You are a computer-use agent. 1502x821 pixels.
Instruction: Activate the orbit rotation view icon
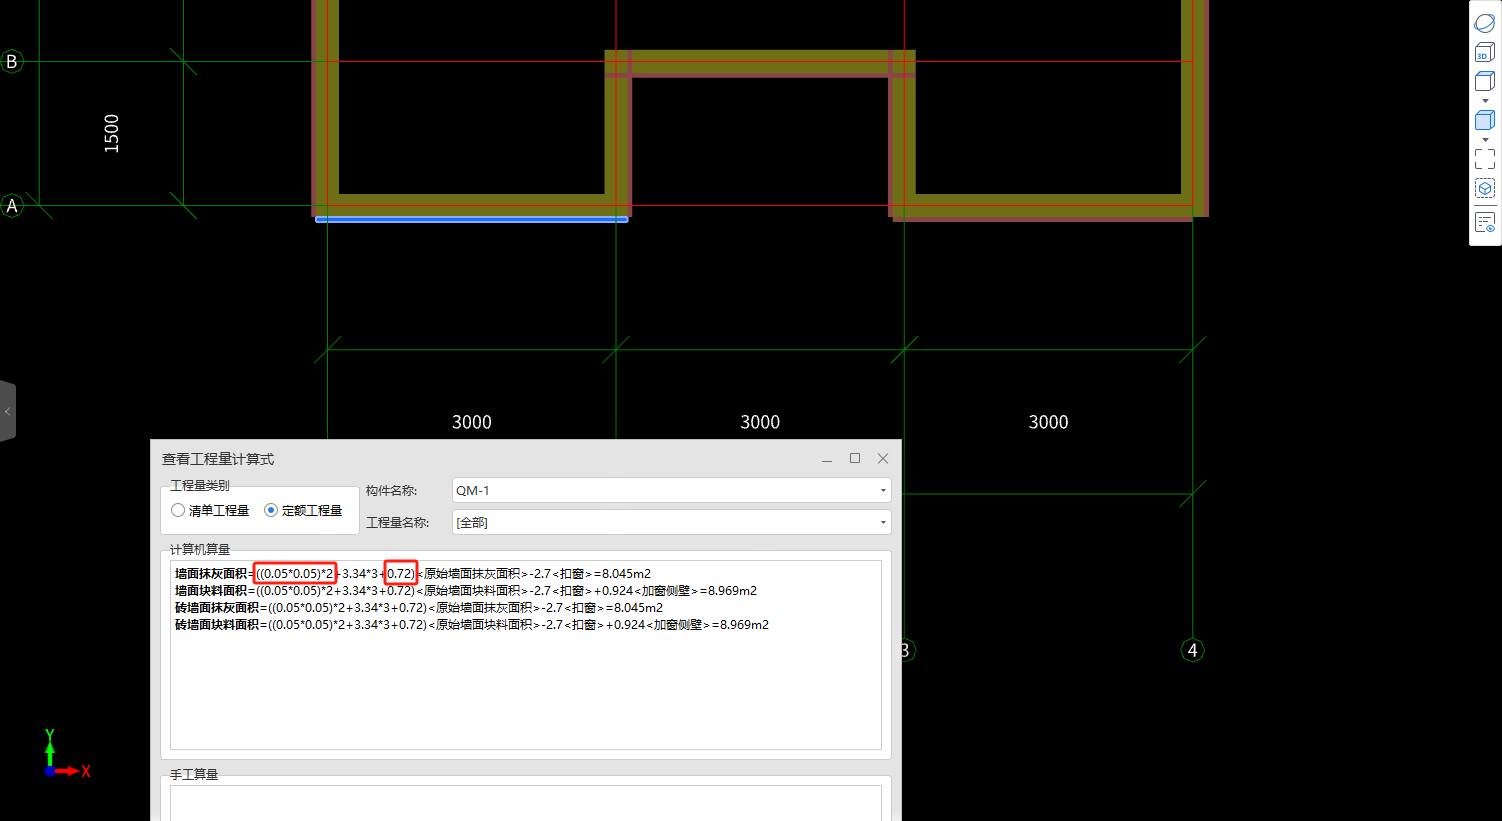pyautogui.click(x=1485, y=23)
